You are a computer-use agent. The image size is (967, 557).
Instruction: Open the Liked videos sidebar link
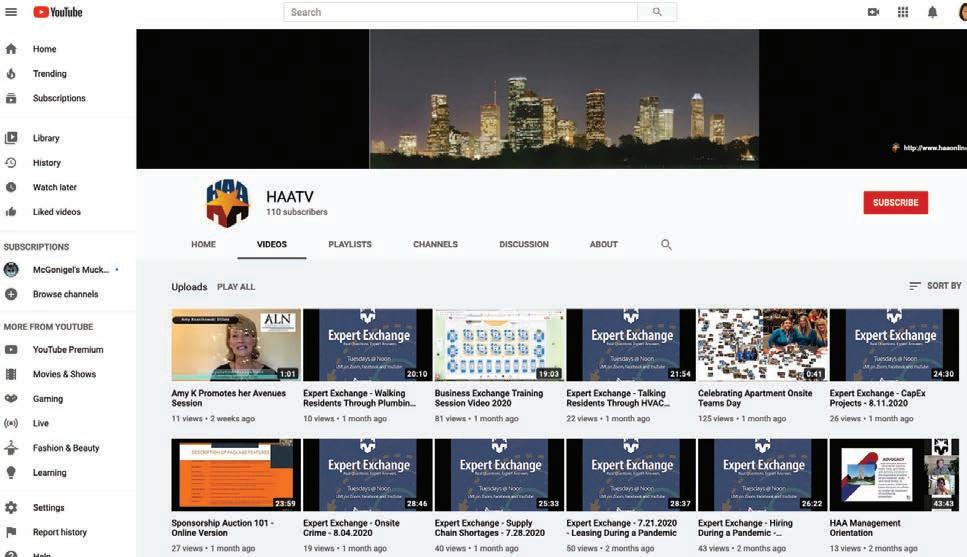[57, 212]
